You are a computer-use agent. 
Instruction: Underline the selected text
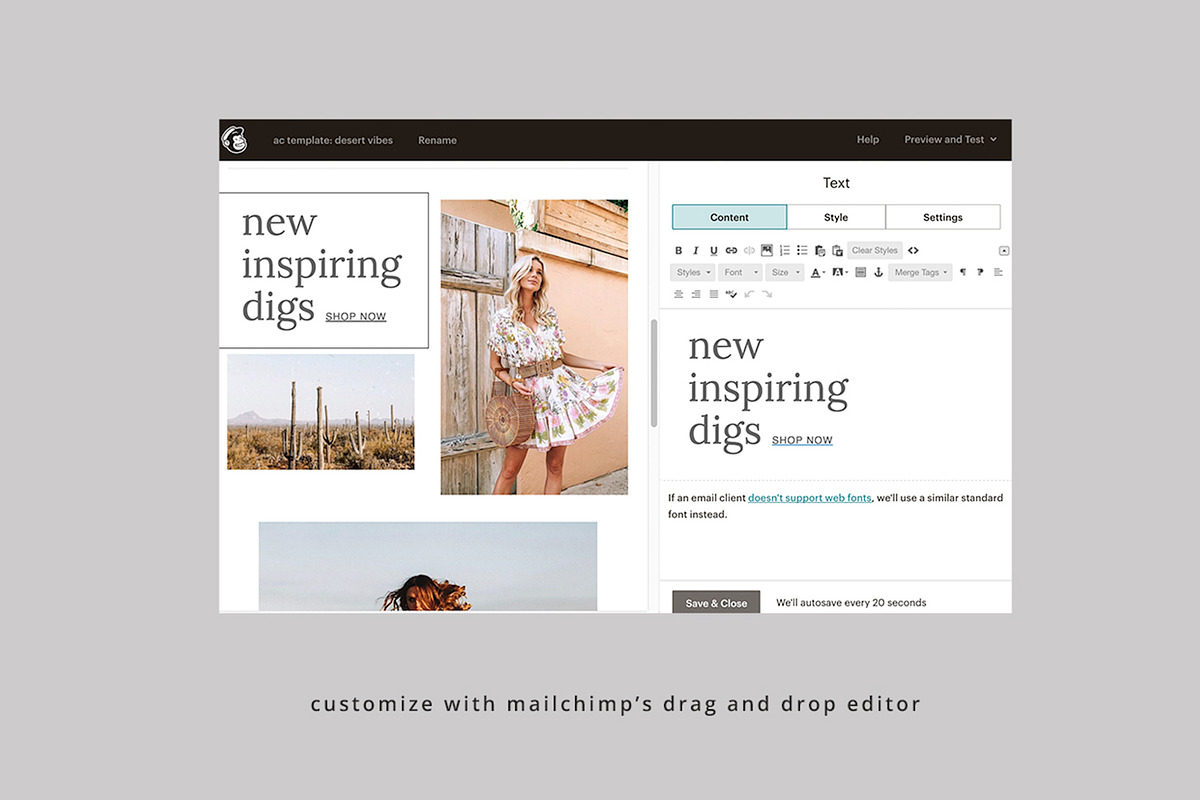tap(713, 250)
